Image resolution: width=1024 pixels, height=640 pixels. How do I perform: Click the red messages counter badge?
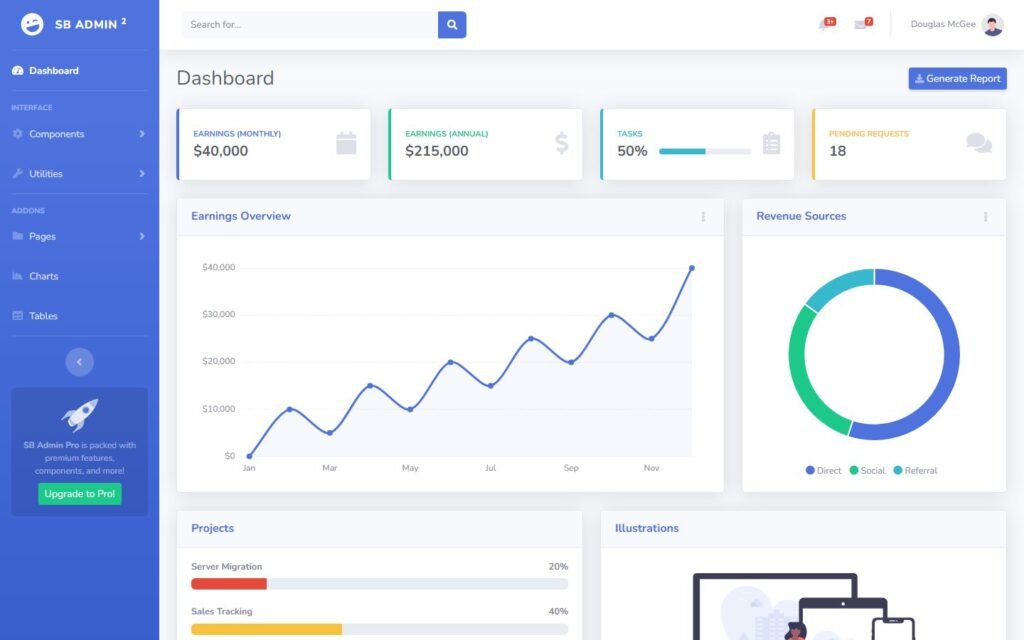pyautogui.click(x=869, y=22)
